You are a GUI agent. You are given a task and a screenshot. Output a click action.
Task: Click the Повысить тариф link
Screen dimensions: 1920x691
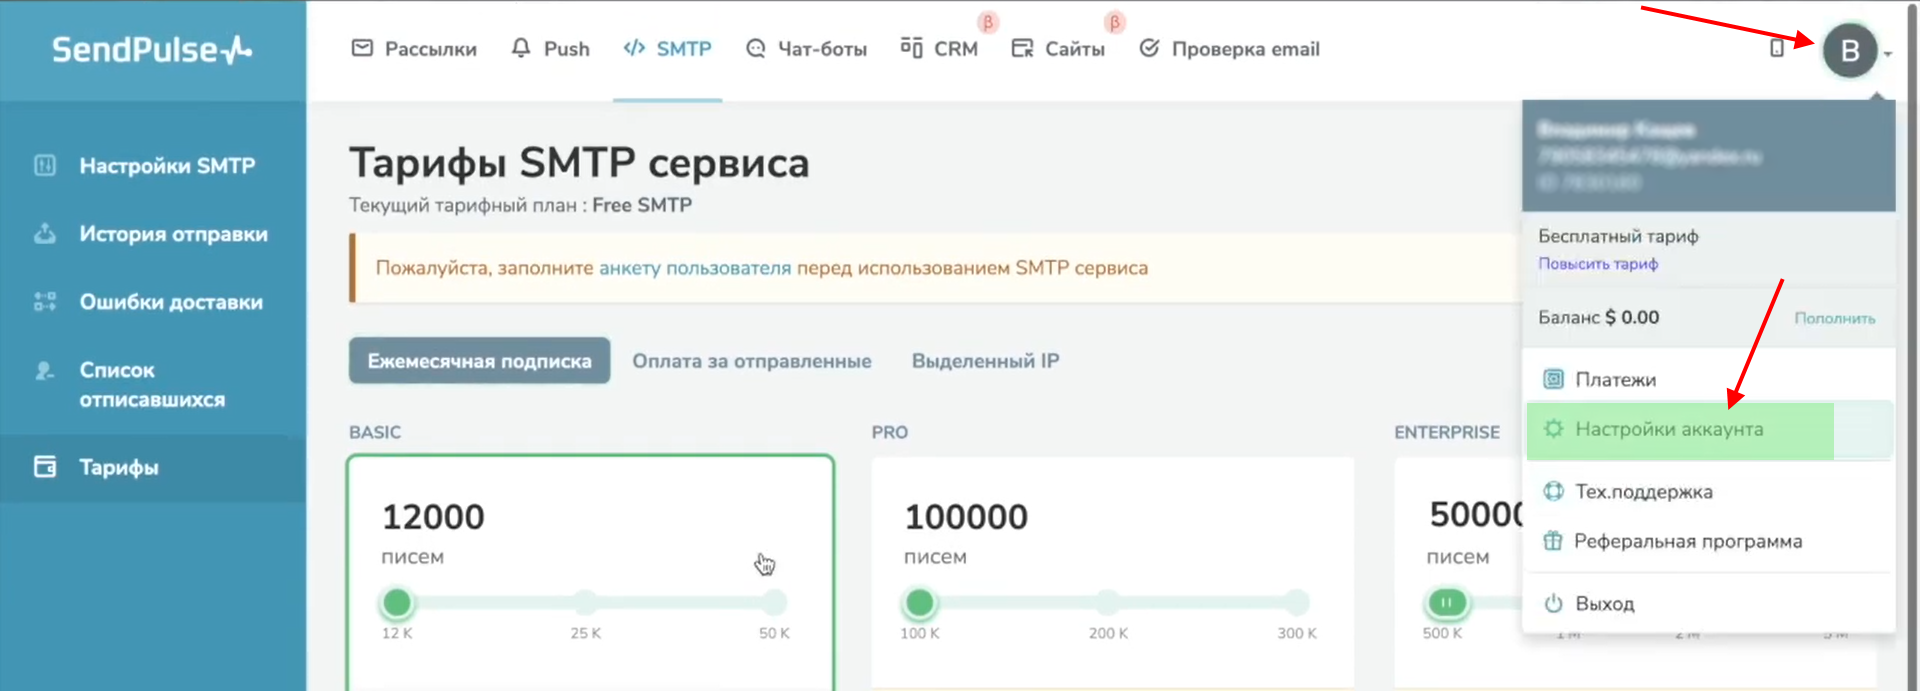[x=1597, y=264]
